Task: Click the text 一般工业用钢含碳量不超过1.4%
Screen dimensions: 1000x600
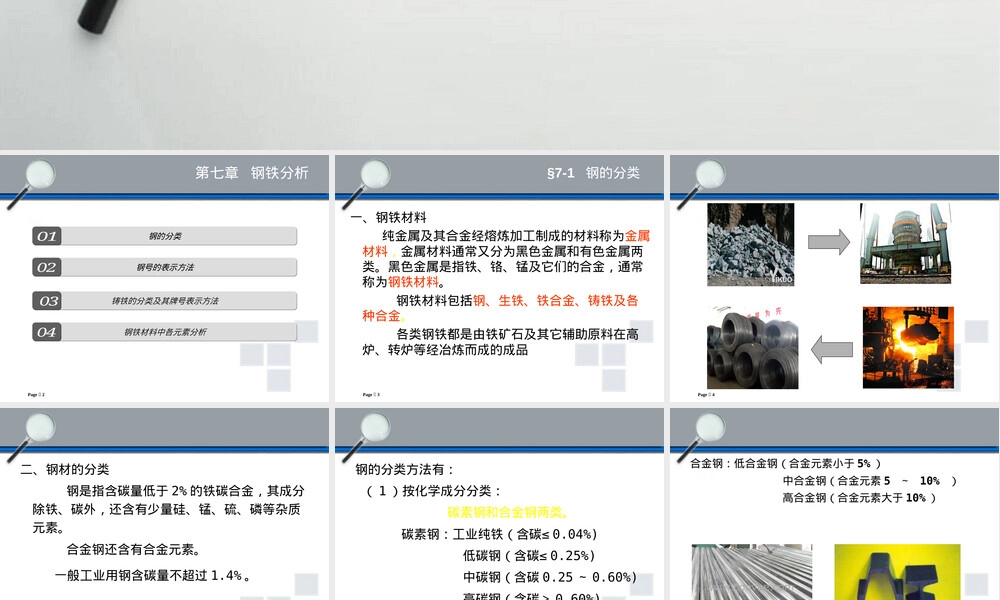Action: (x=152, y=575)
